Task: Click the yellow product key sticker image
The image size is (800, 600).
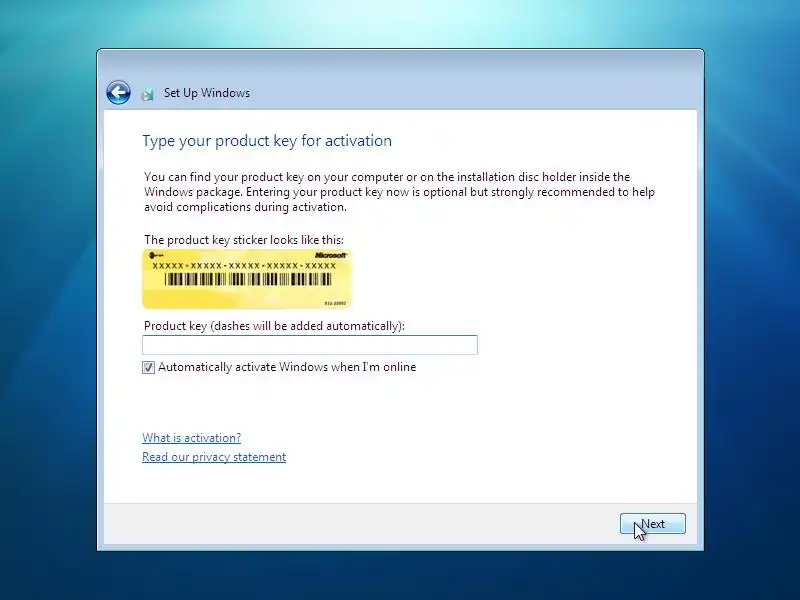Action: 247,279
